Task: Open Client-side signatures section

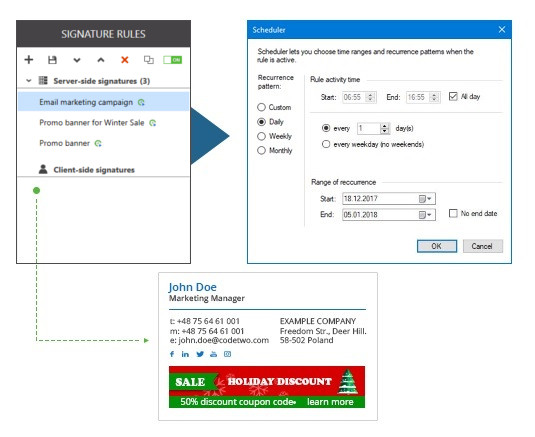Action: (x=94, y=170)
